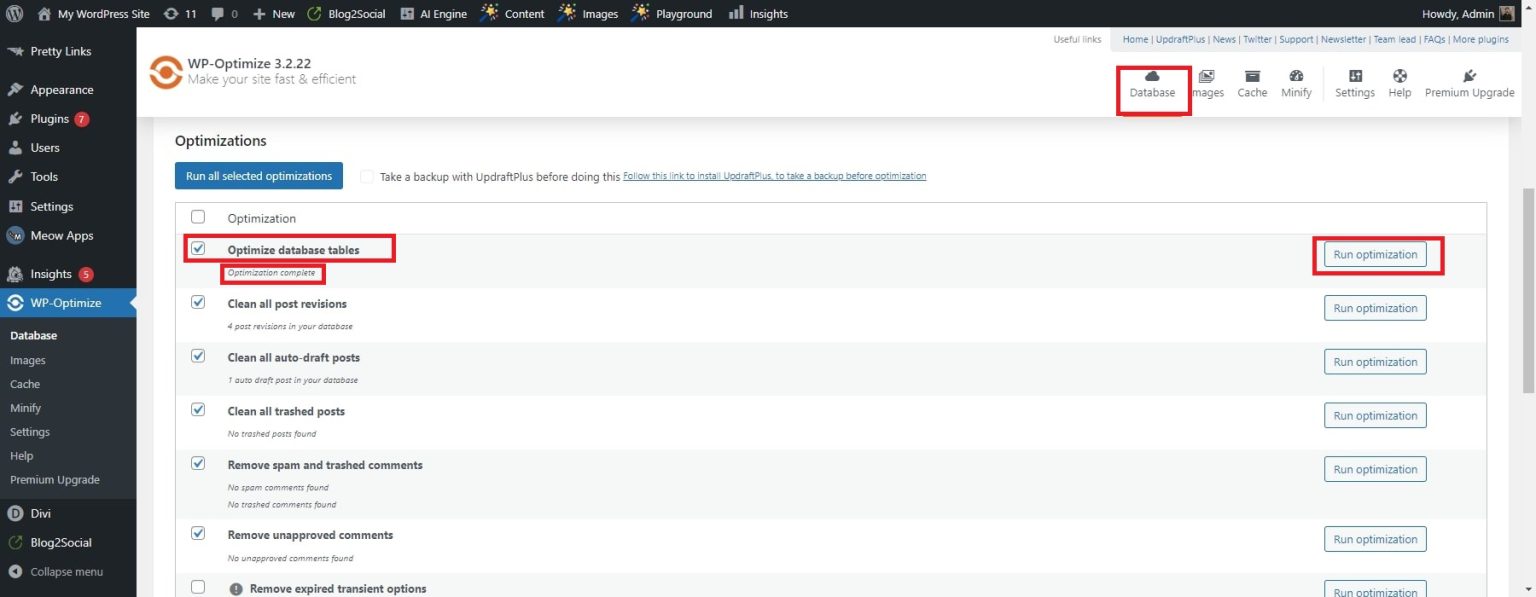Enable the Remove expired transient options checkbox

click(198, 585)
